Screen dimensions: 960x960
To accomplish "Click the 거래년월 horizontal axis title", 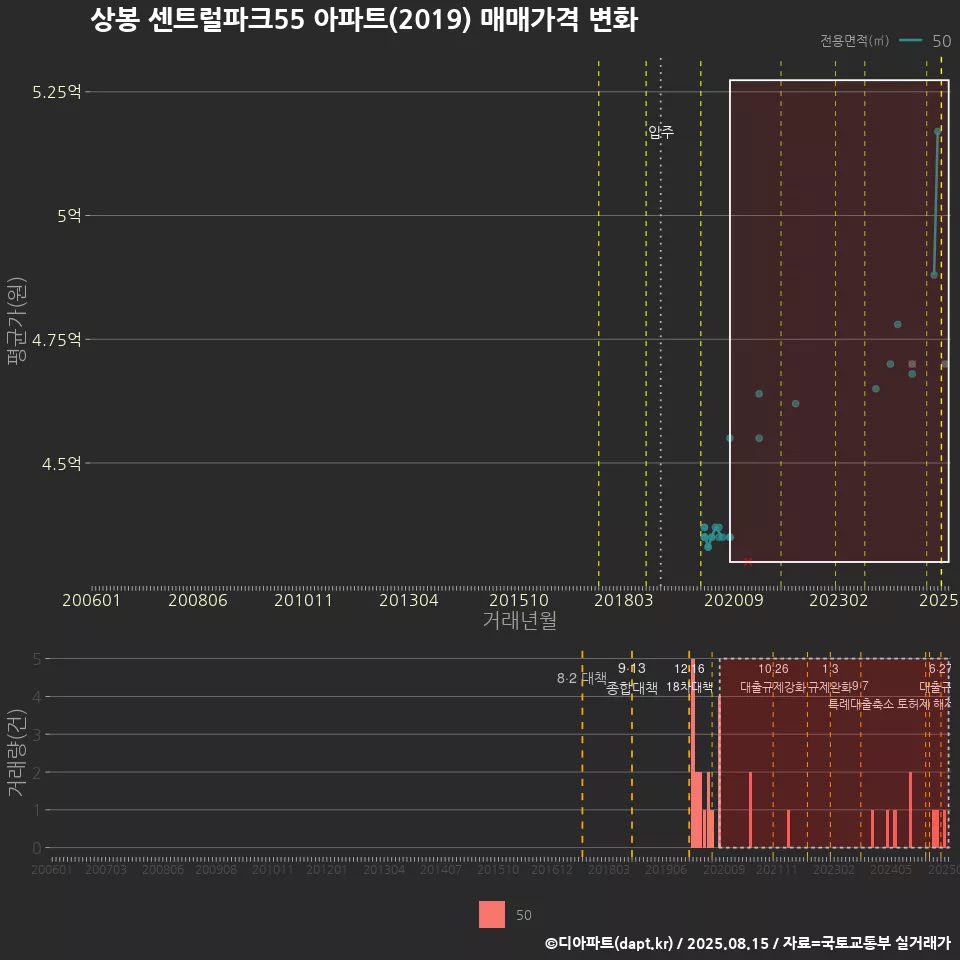I will tap(519, 620).
